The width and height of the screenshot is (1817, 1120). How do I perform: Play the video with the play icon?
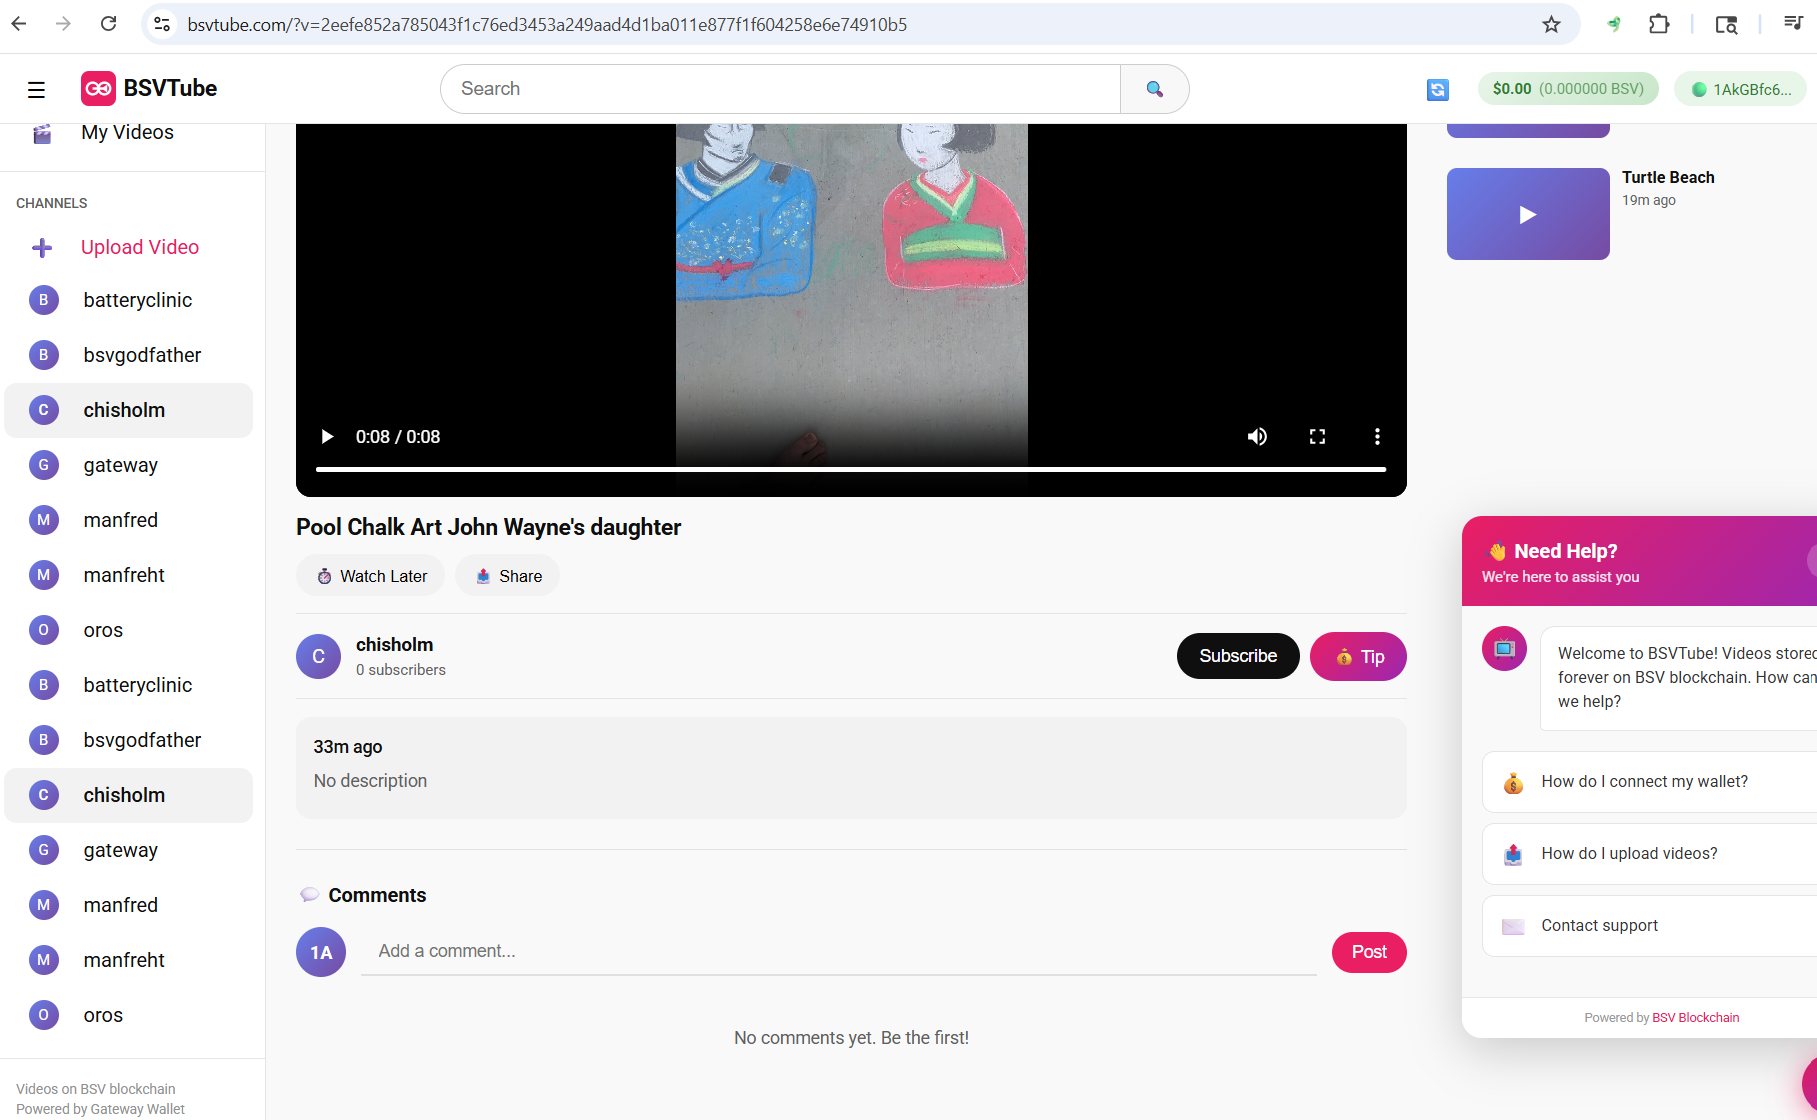[327, 437]
